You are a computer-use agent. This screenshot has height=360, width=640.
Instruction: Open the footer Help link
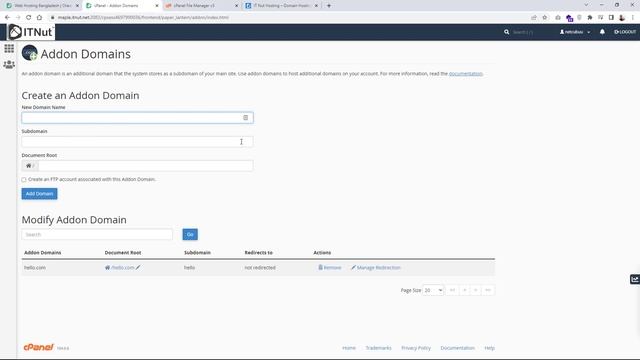tap(489, 348)
